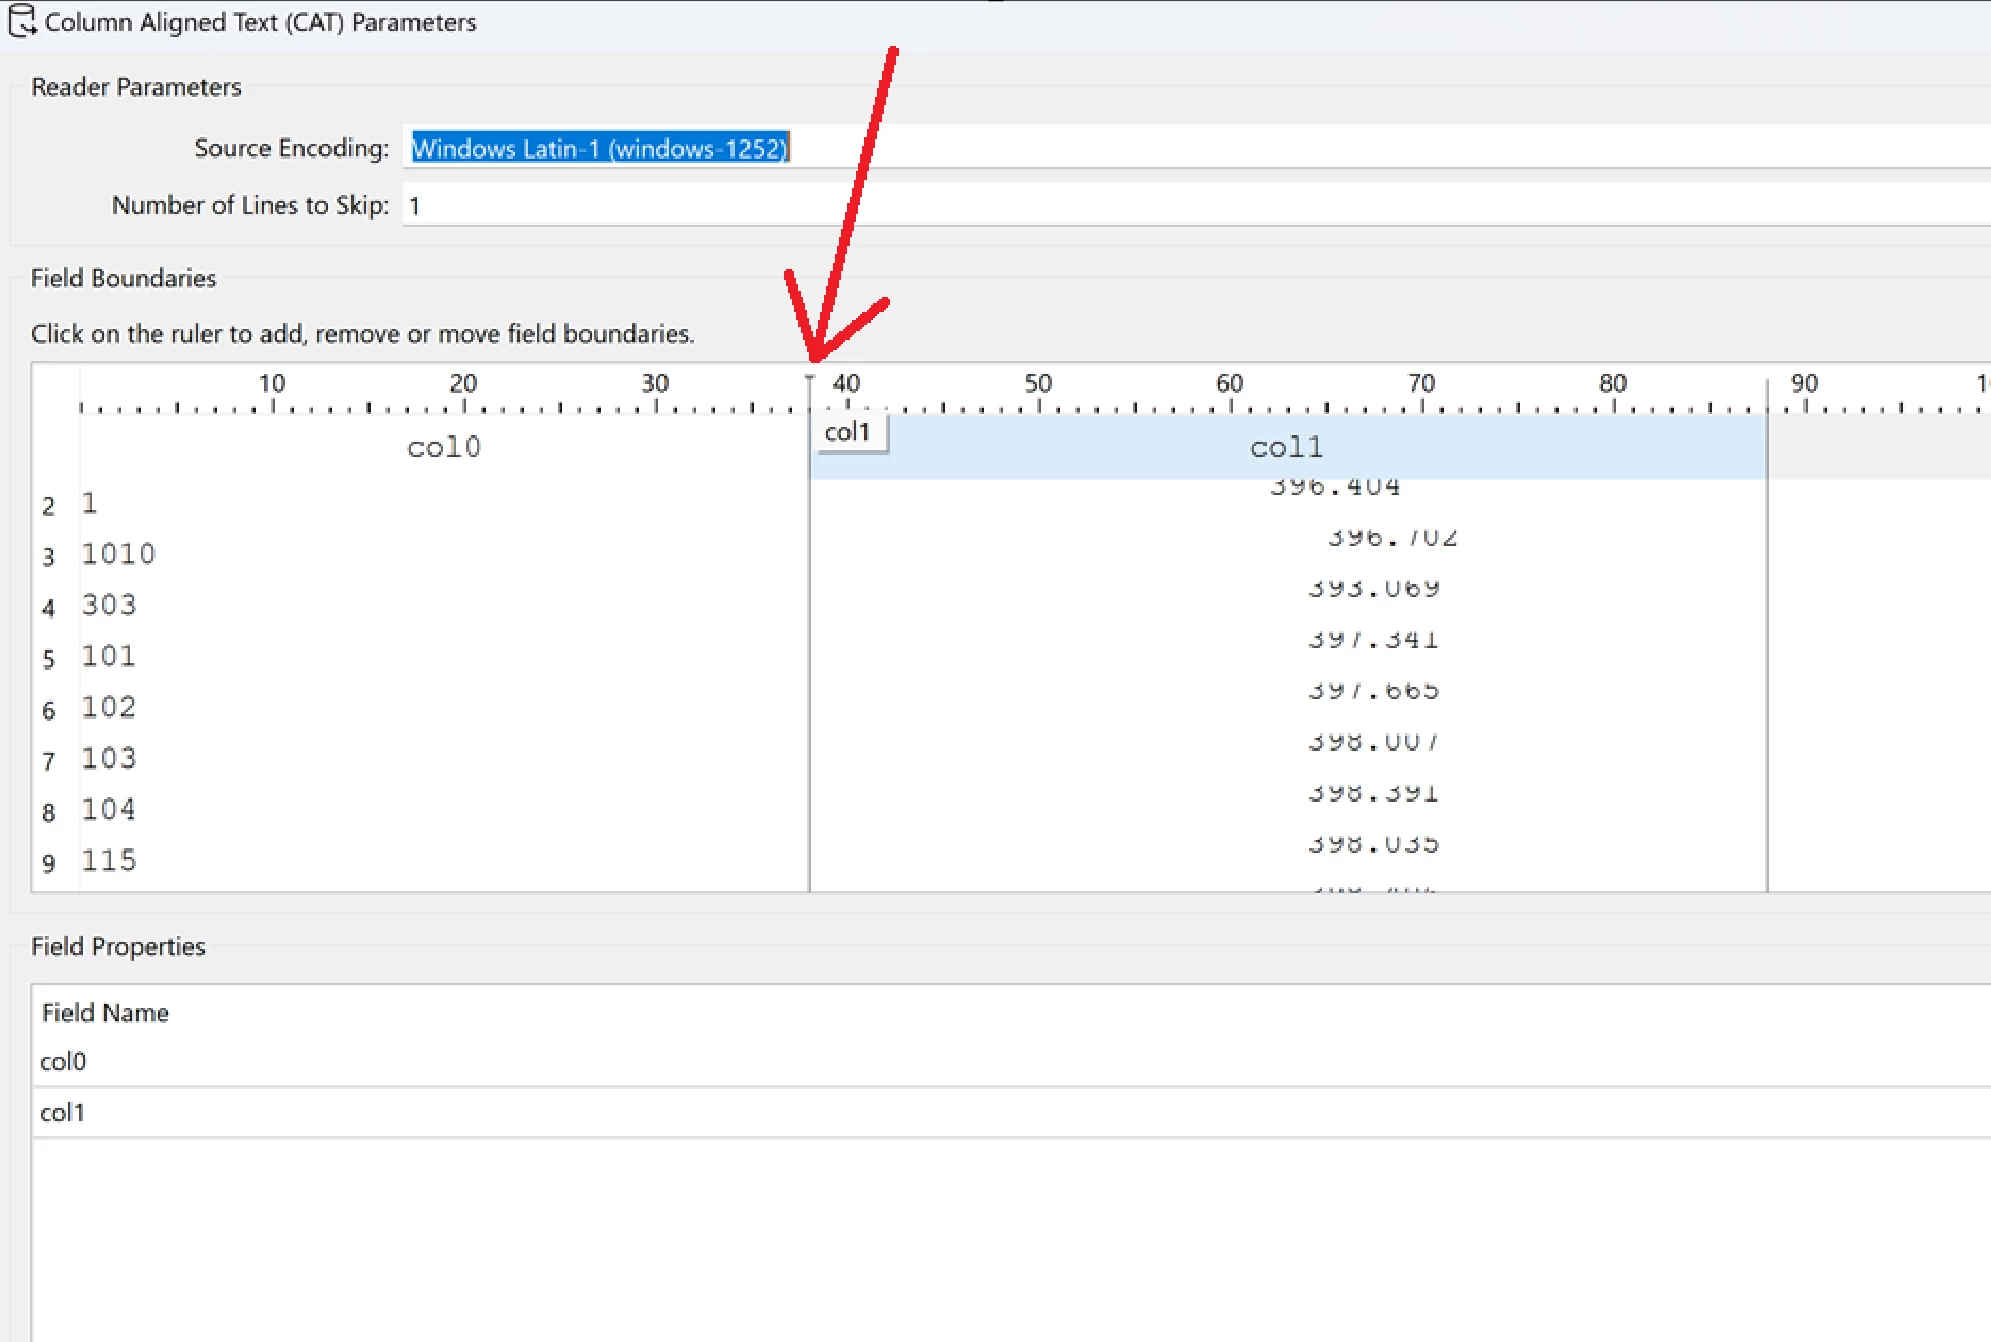The image size is (1991, 1342).
Task: Click the CAT Parameters title bar icon
Action: click(x=22, y=21)
